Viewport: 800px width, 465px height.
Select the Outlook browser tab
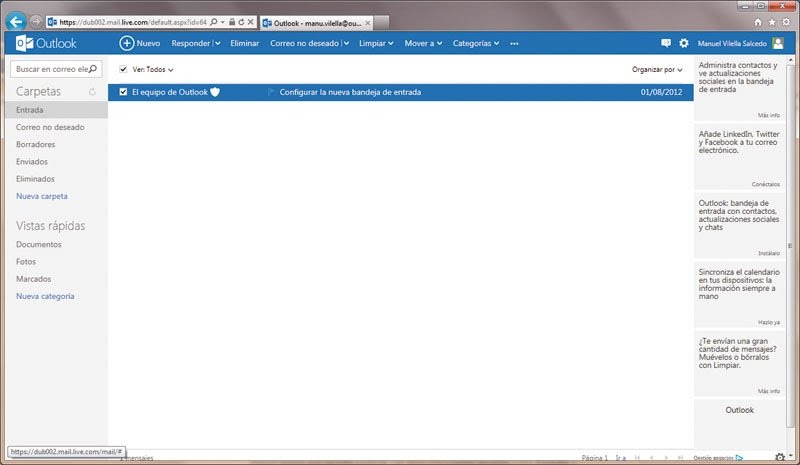pos(316,23)
